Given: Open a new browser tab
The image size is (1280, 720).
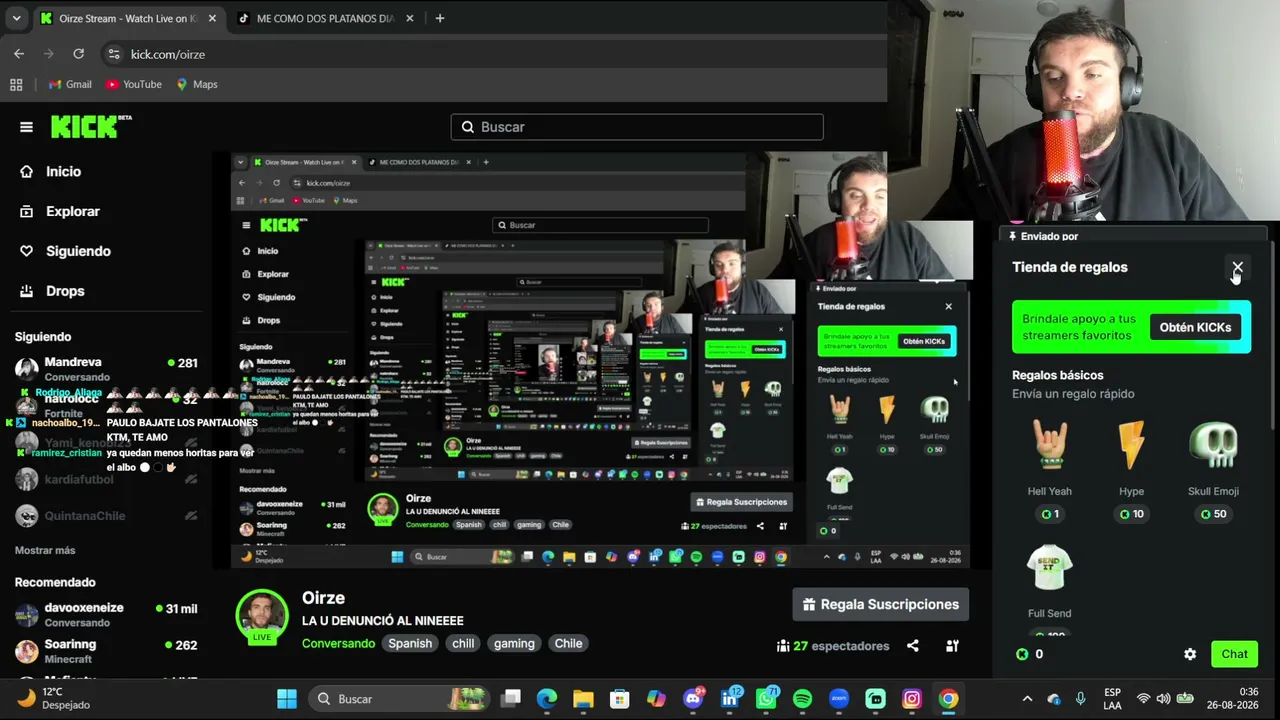Looking at the screenshot, I should click(439, 18).
